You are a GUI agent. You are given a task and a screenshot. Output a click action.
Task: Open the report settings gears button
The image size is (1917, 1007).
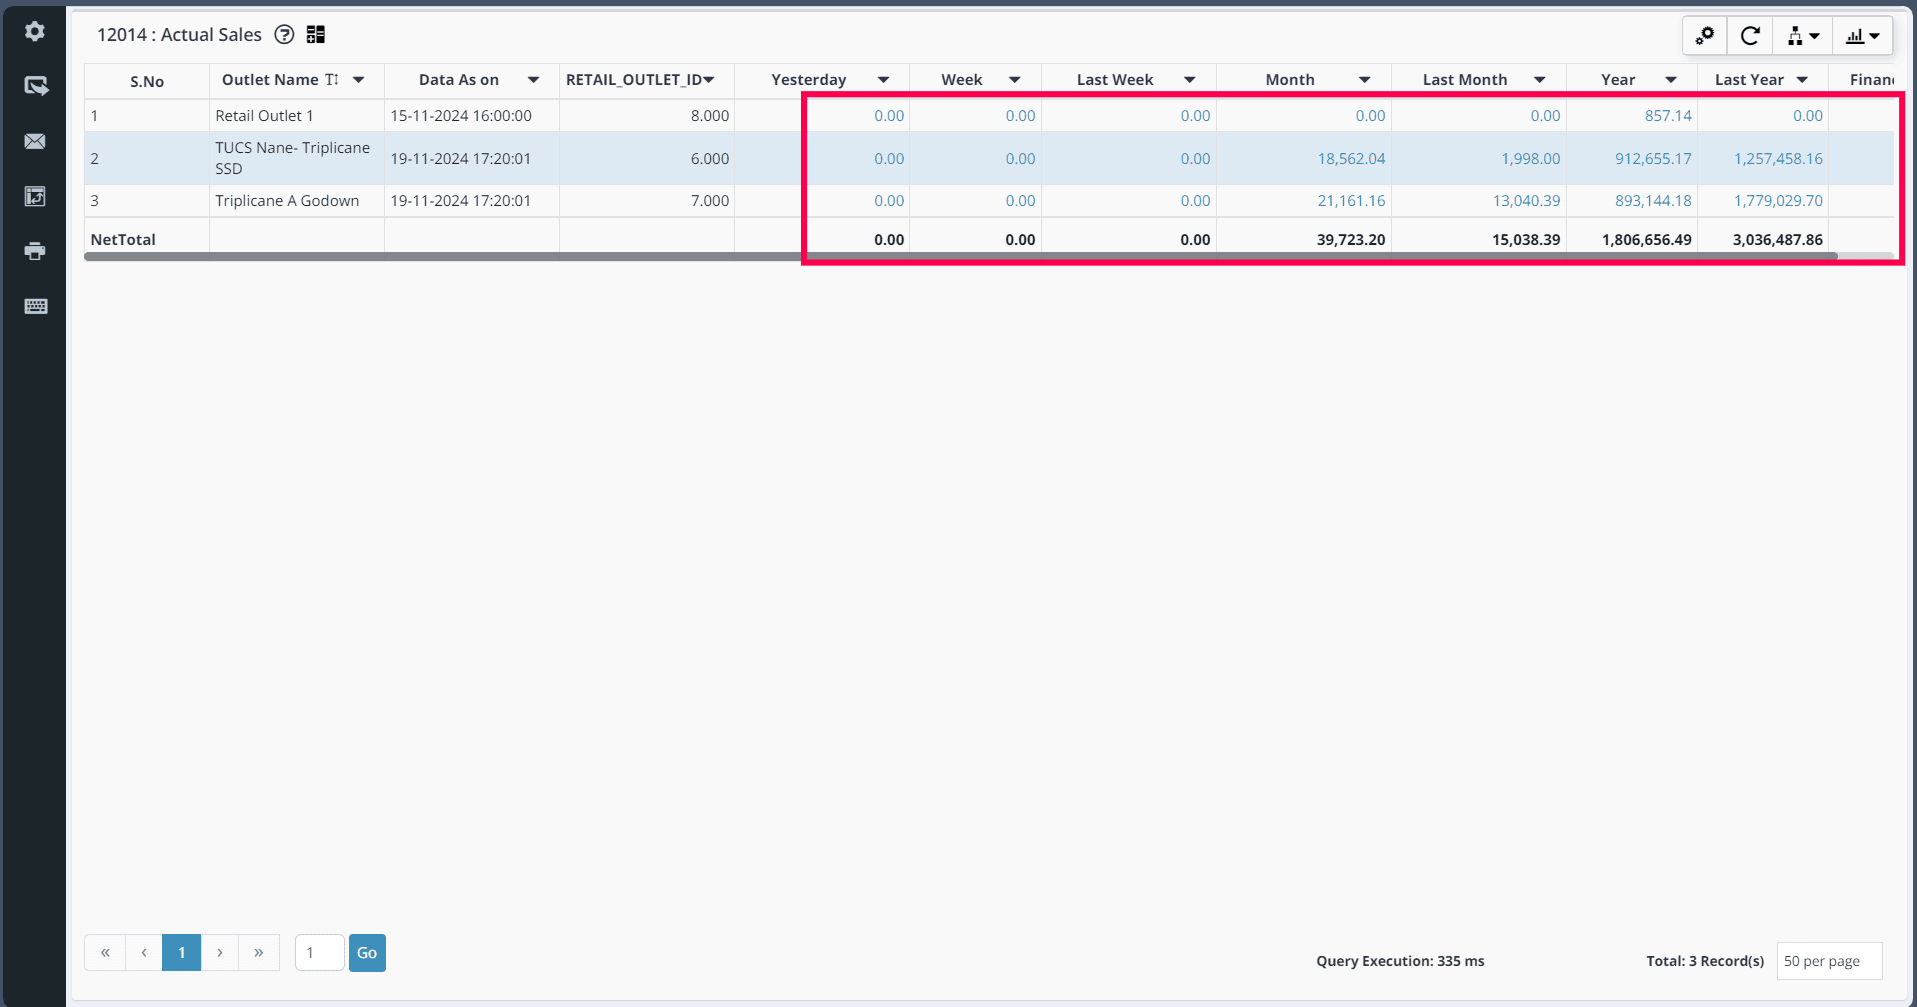pos(1705,36)
